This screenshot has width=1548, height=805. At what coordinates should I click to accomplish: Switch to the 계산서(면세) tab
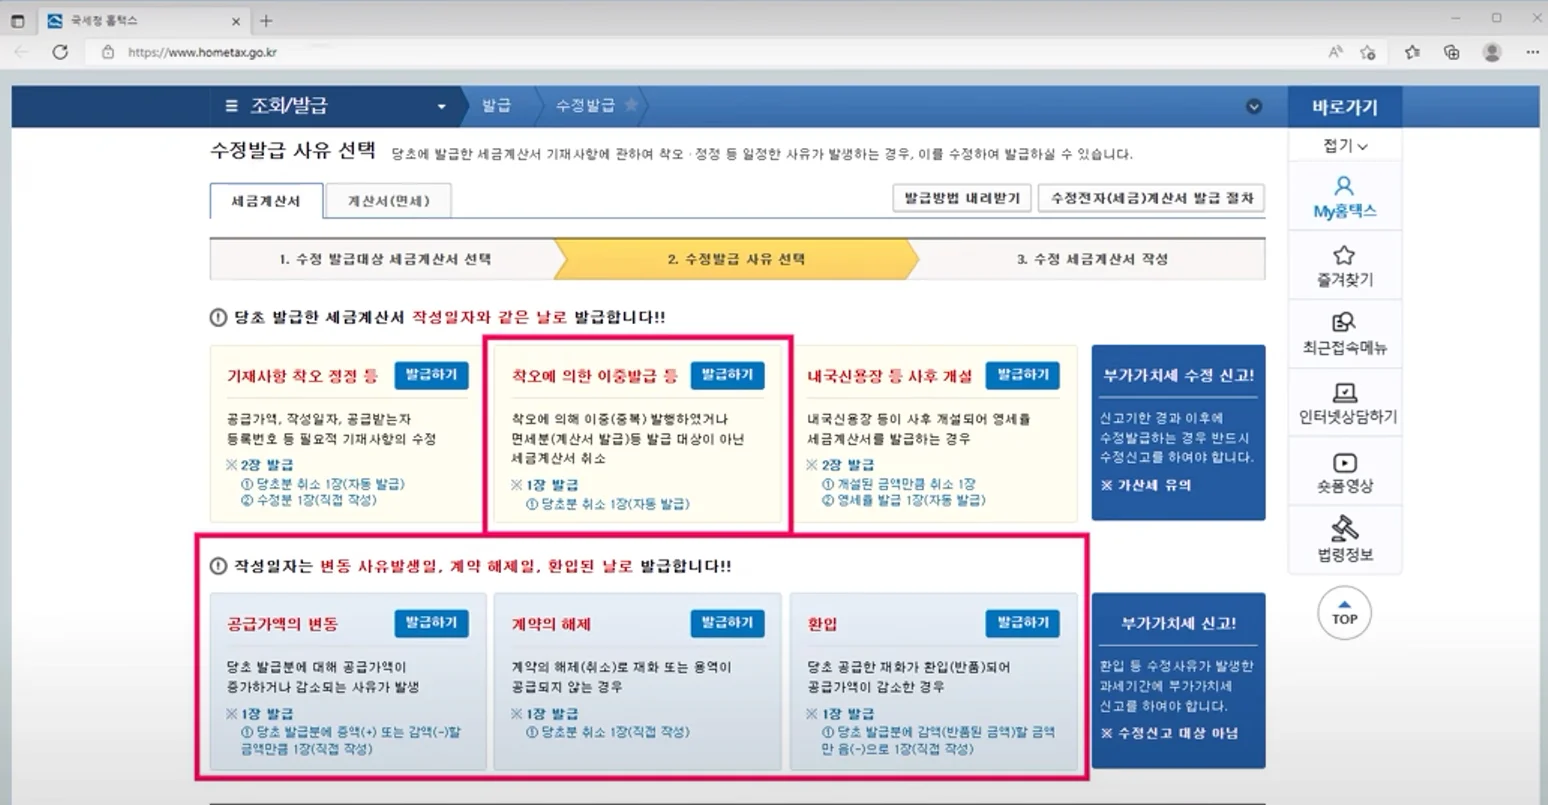[x=388, y=200]
